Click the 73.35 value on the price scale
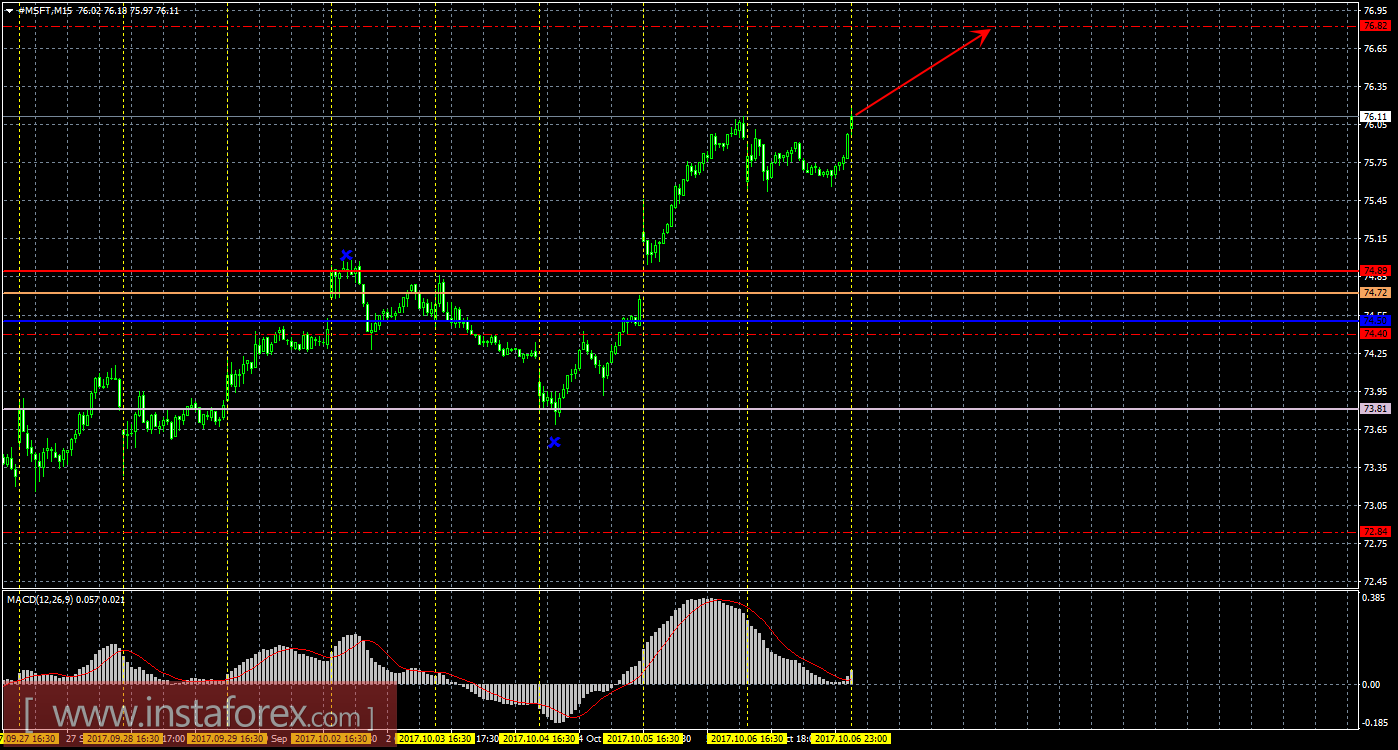This screenshot has height=750, width=1398. [1375, 468]
